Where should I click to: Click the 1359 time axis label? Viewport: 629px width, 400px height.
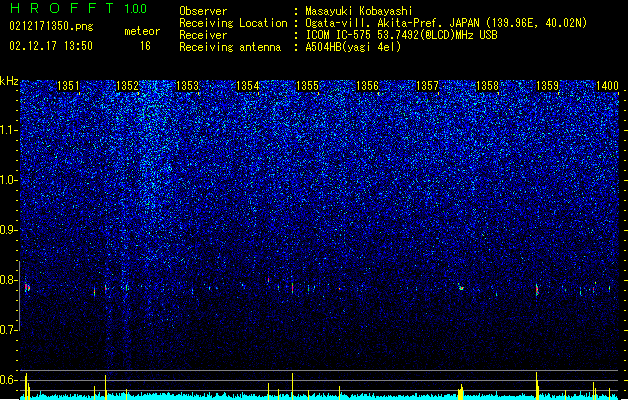click(547, 86)
